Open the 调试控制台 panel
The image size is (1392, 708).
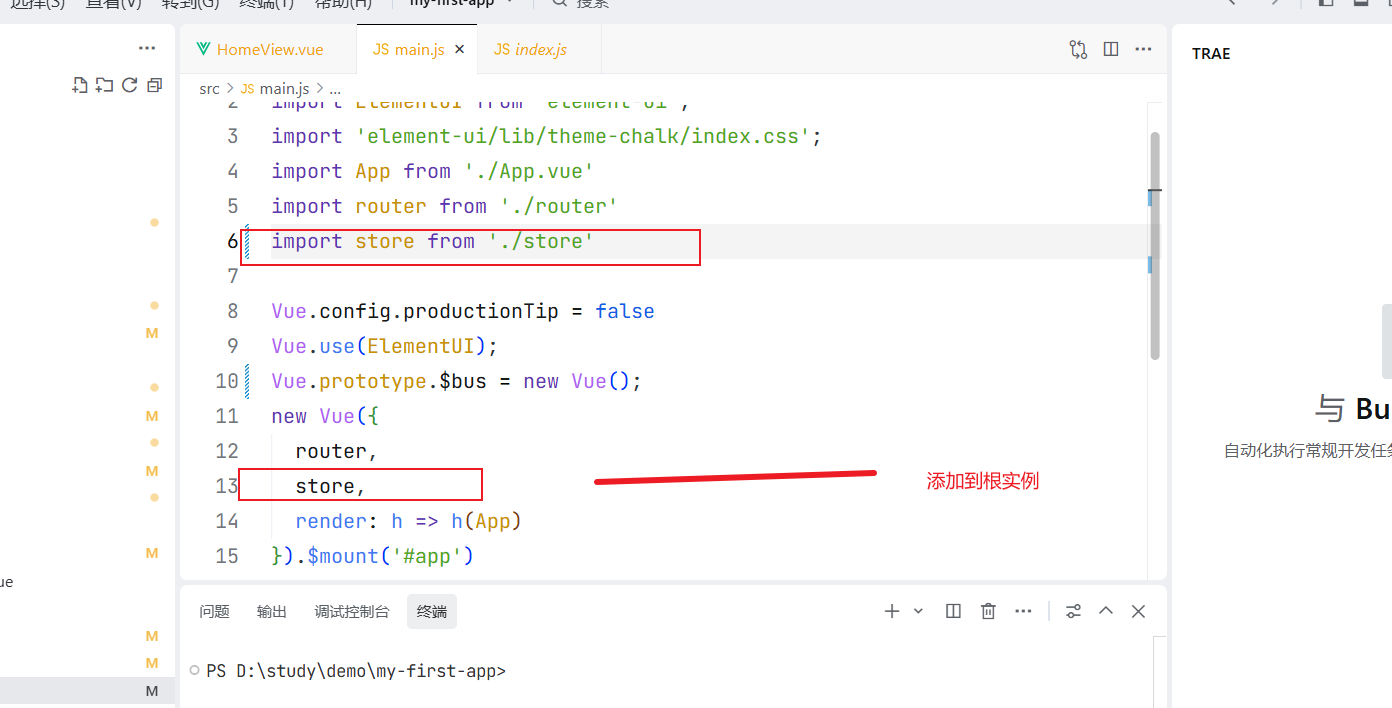click(x=352, y=610)
